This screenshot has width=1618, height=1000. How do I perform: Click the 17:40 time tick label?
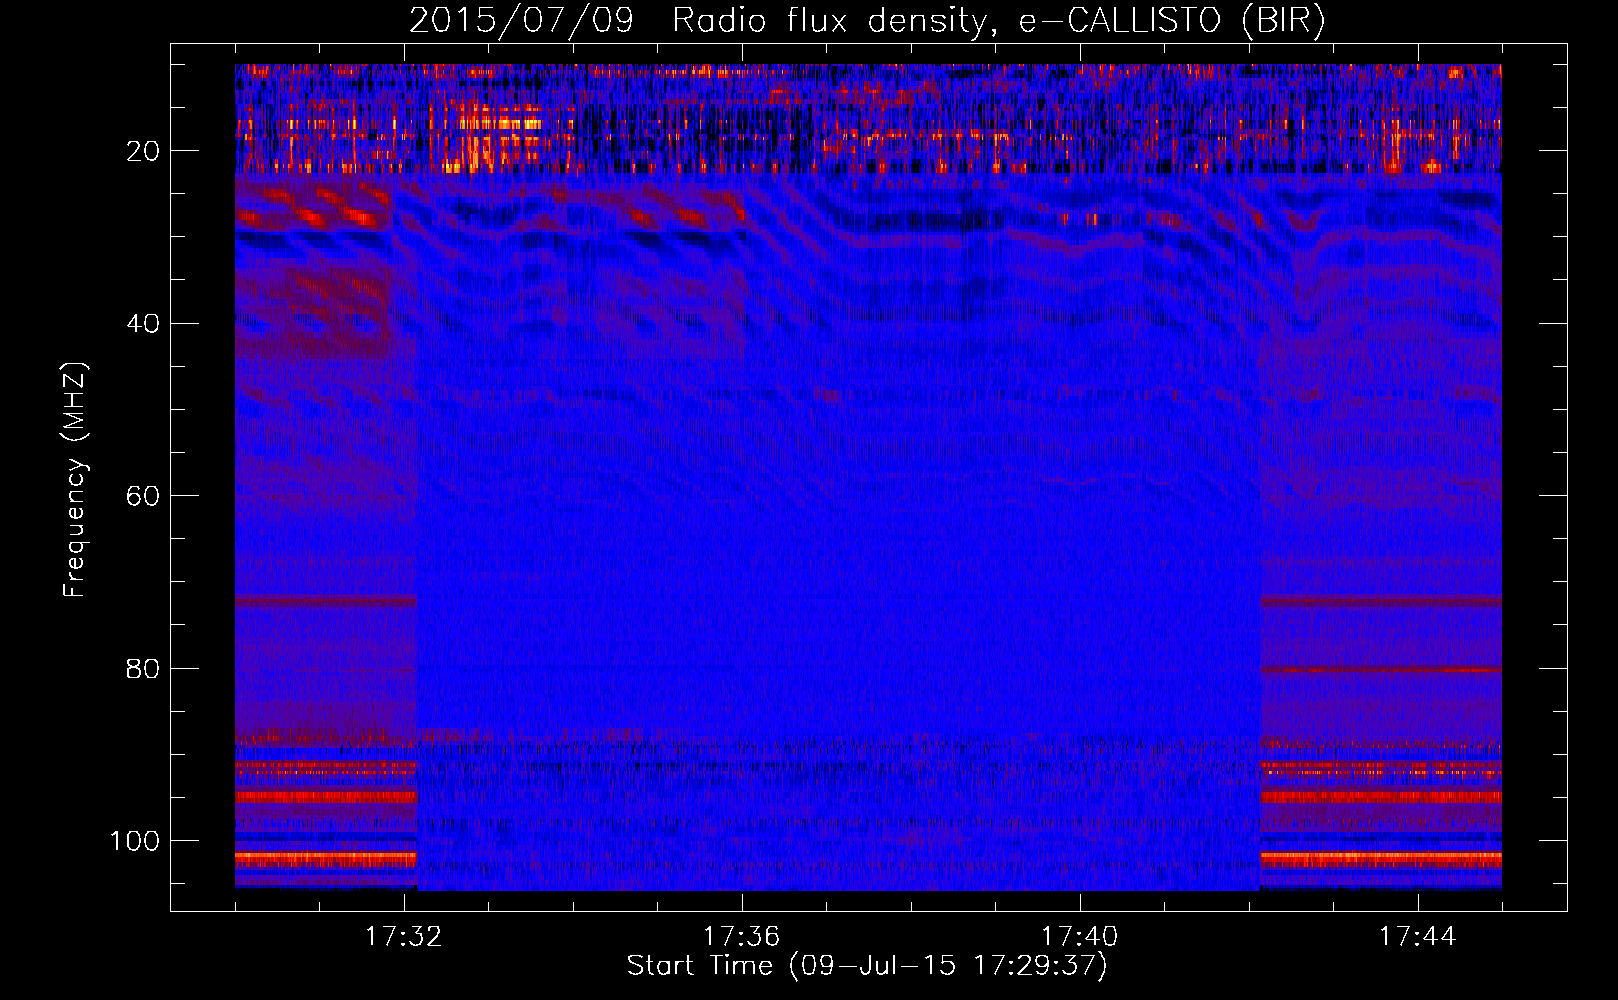(1079, 937)
